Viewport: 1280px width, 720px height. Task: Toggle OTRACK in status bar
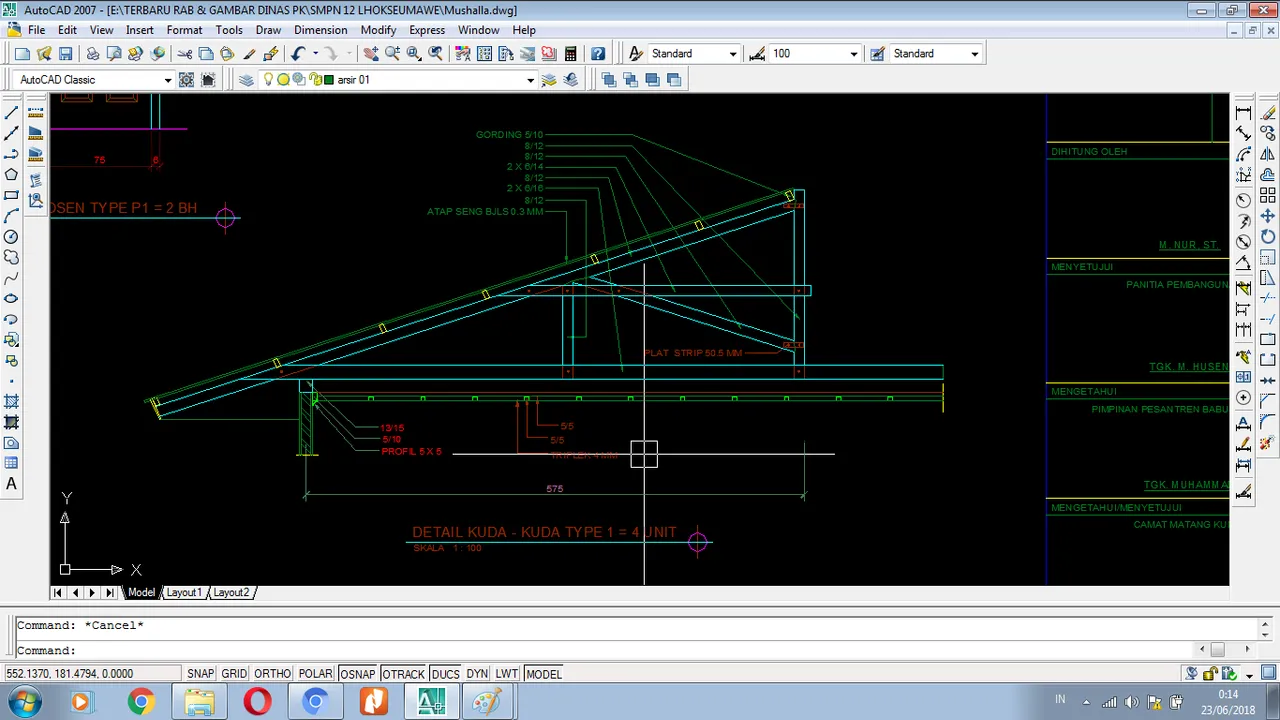[x=403, y=674]
